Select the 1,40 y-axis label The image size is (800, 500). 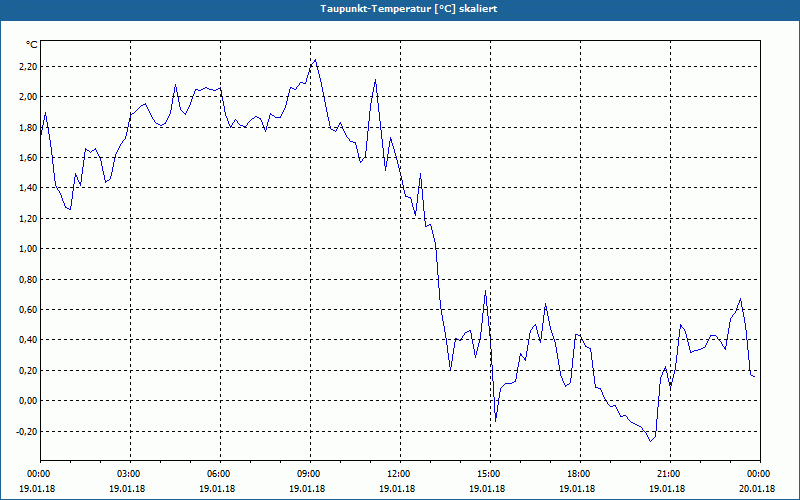pyautogui.click(x=28, y=188)
